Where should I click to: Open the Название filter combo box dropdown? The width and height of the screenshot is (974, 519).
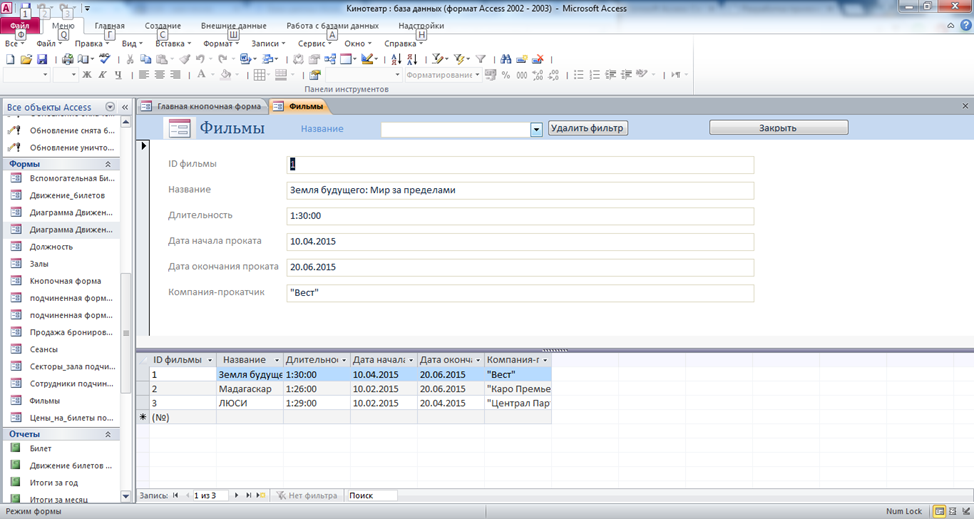(x=537, y=129)
